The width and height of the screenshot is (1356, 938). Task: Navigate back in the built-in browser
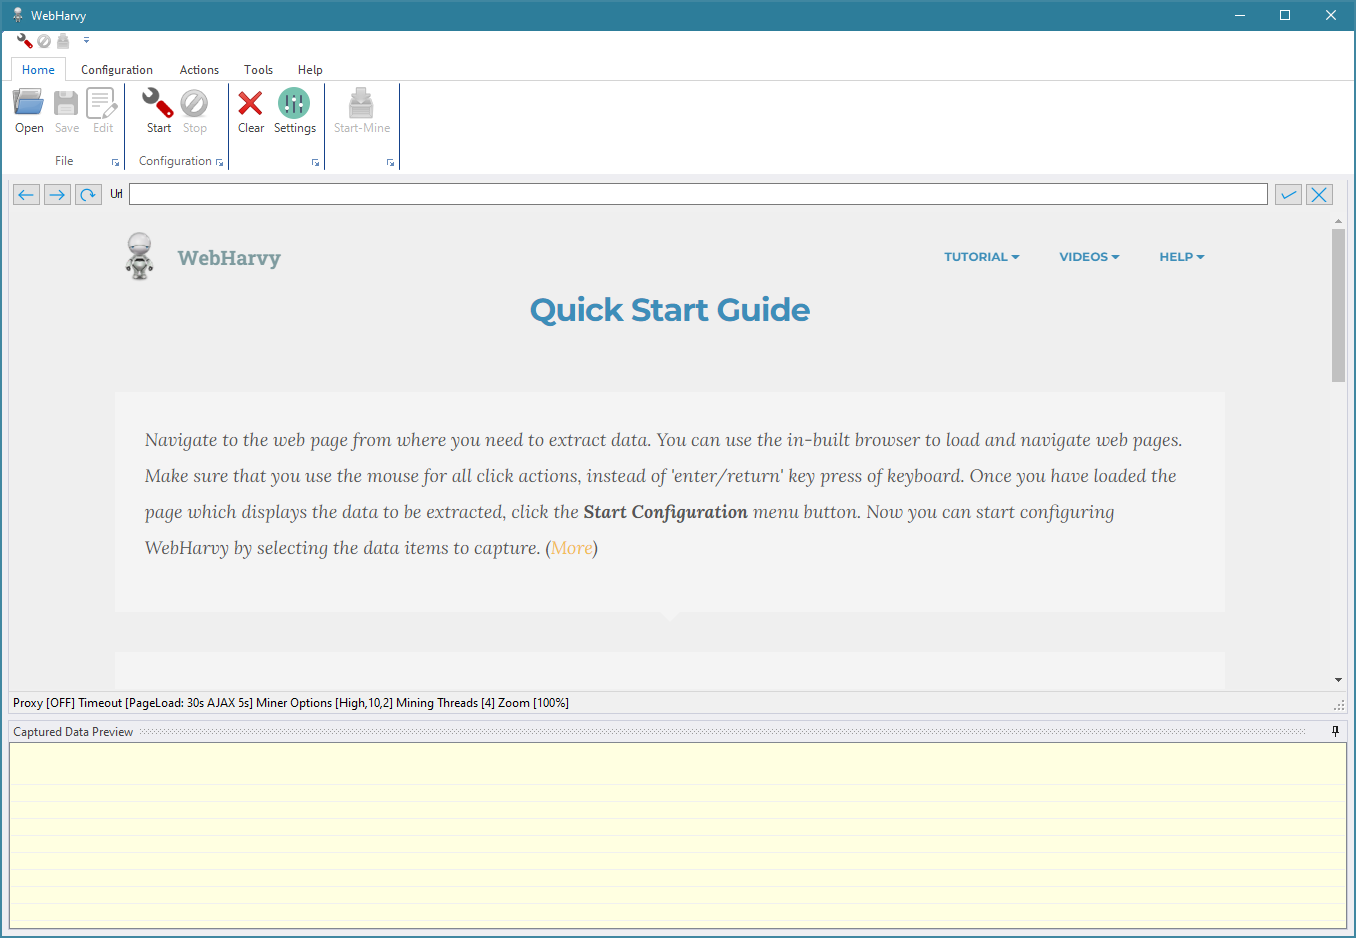tap(26, 194)
